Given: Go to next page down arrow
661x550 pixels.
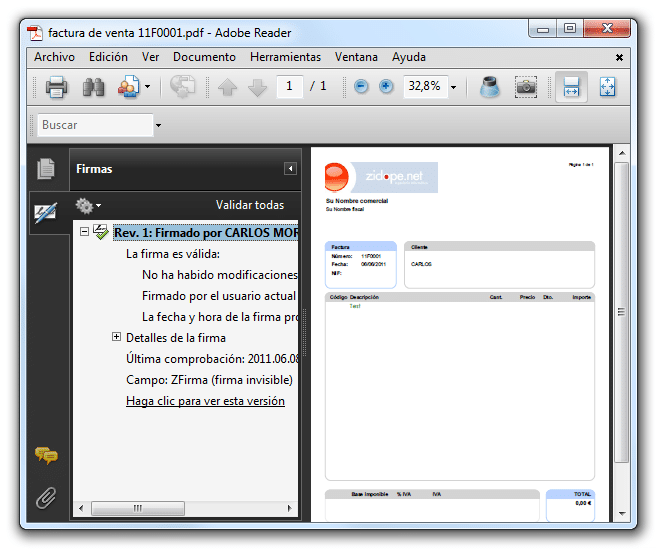Looking at the screenshot, I should pos(258,87).
